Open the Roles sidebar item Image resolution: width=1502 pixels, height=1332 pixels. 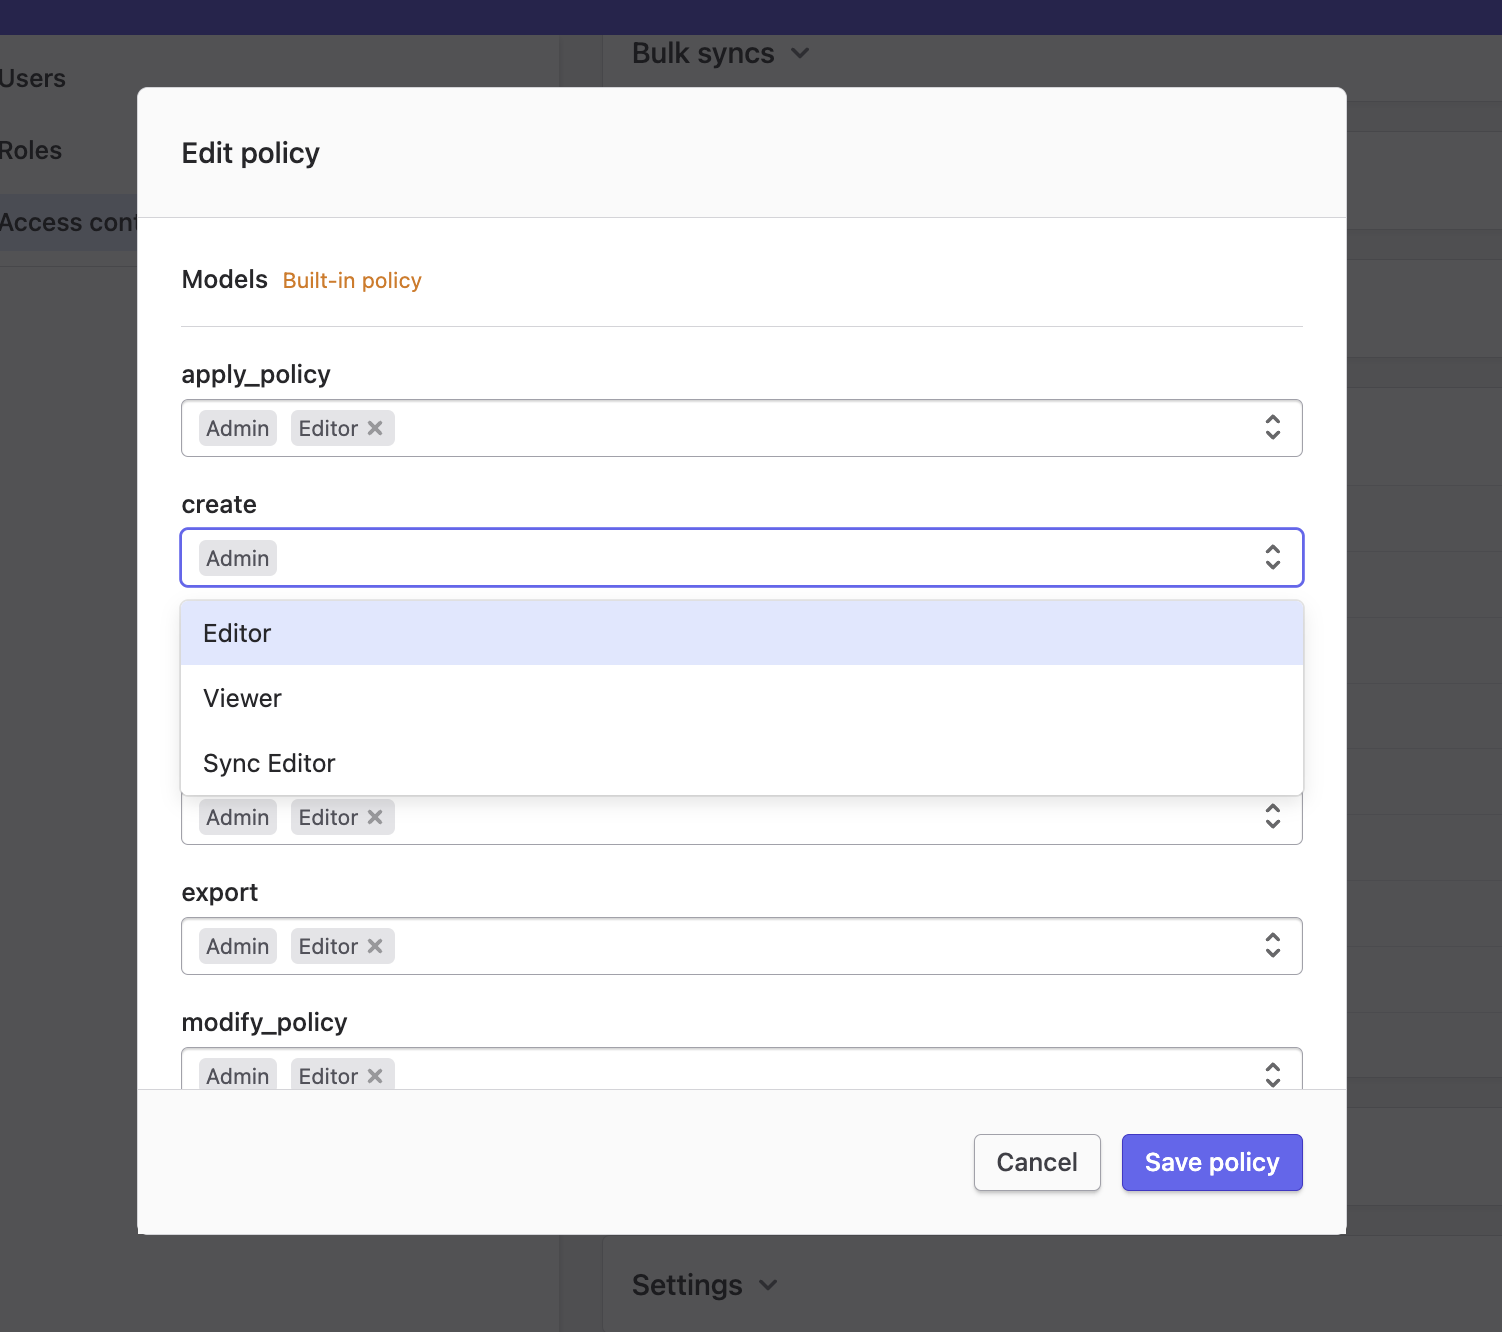click(x=31, y=151)
